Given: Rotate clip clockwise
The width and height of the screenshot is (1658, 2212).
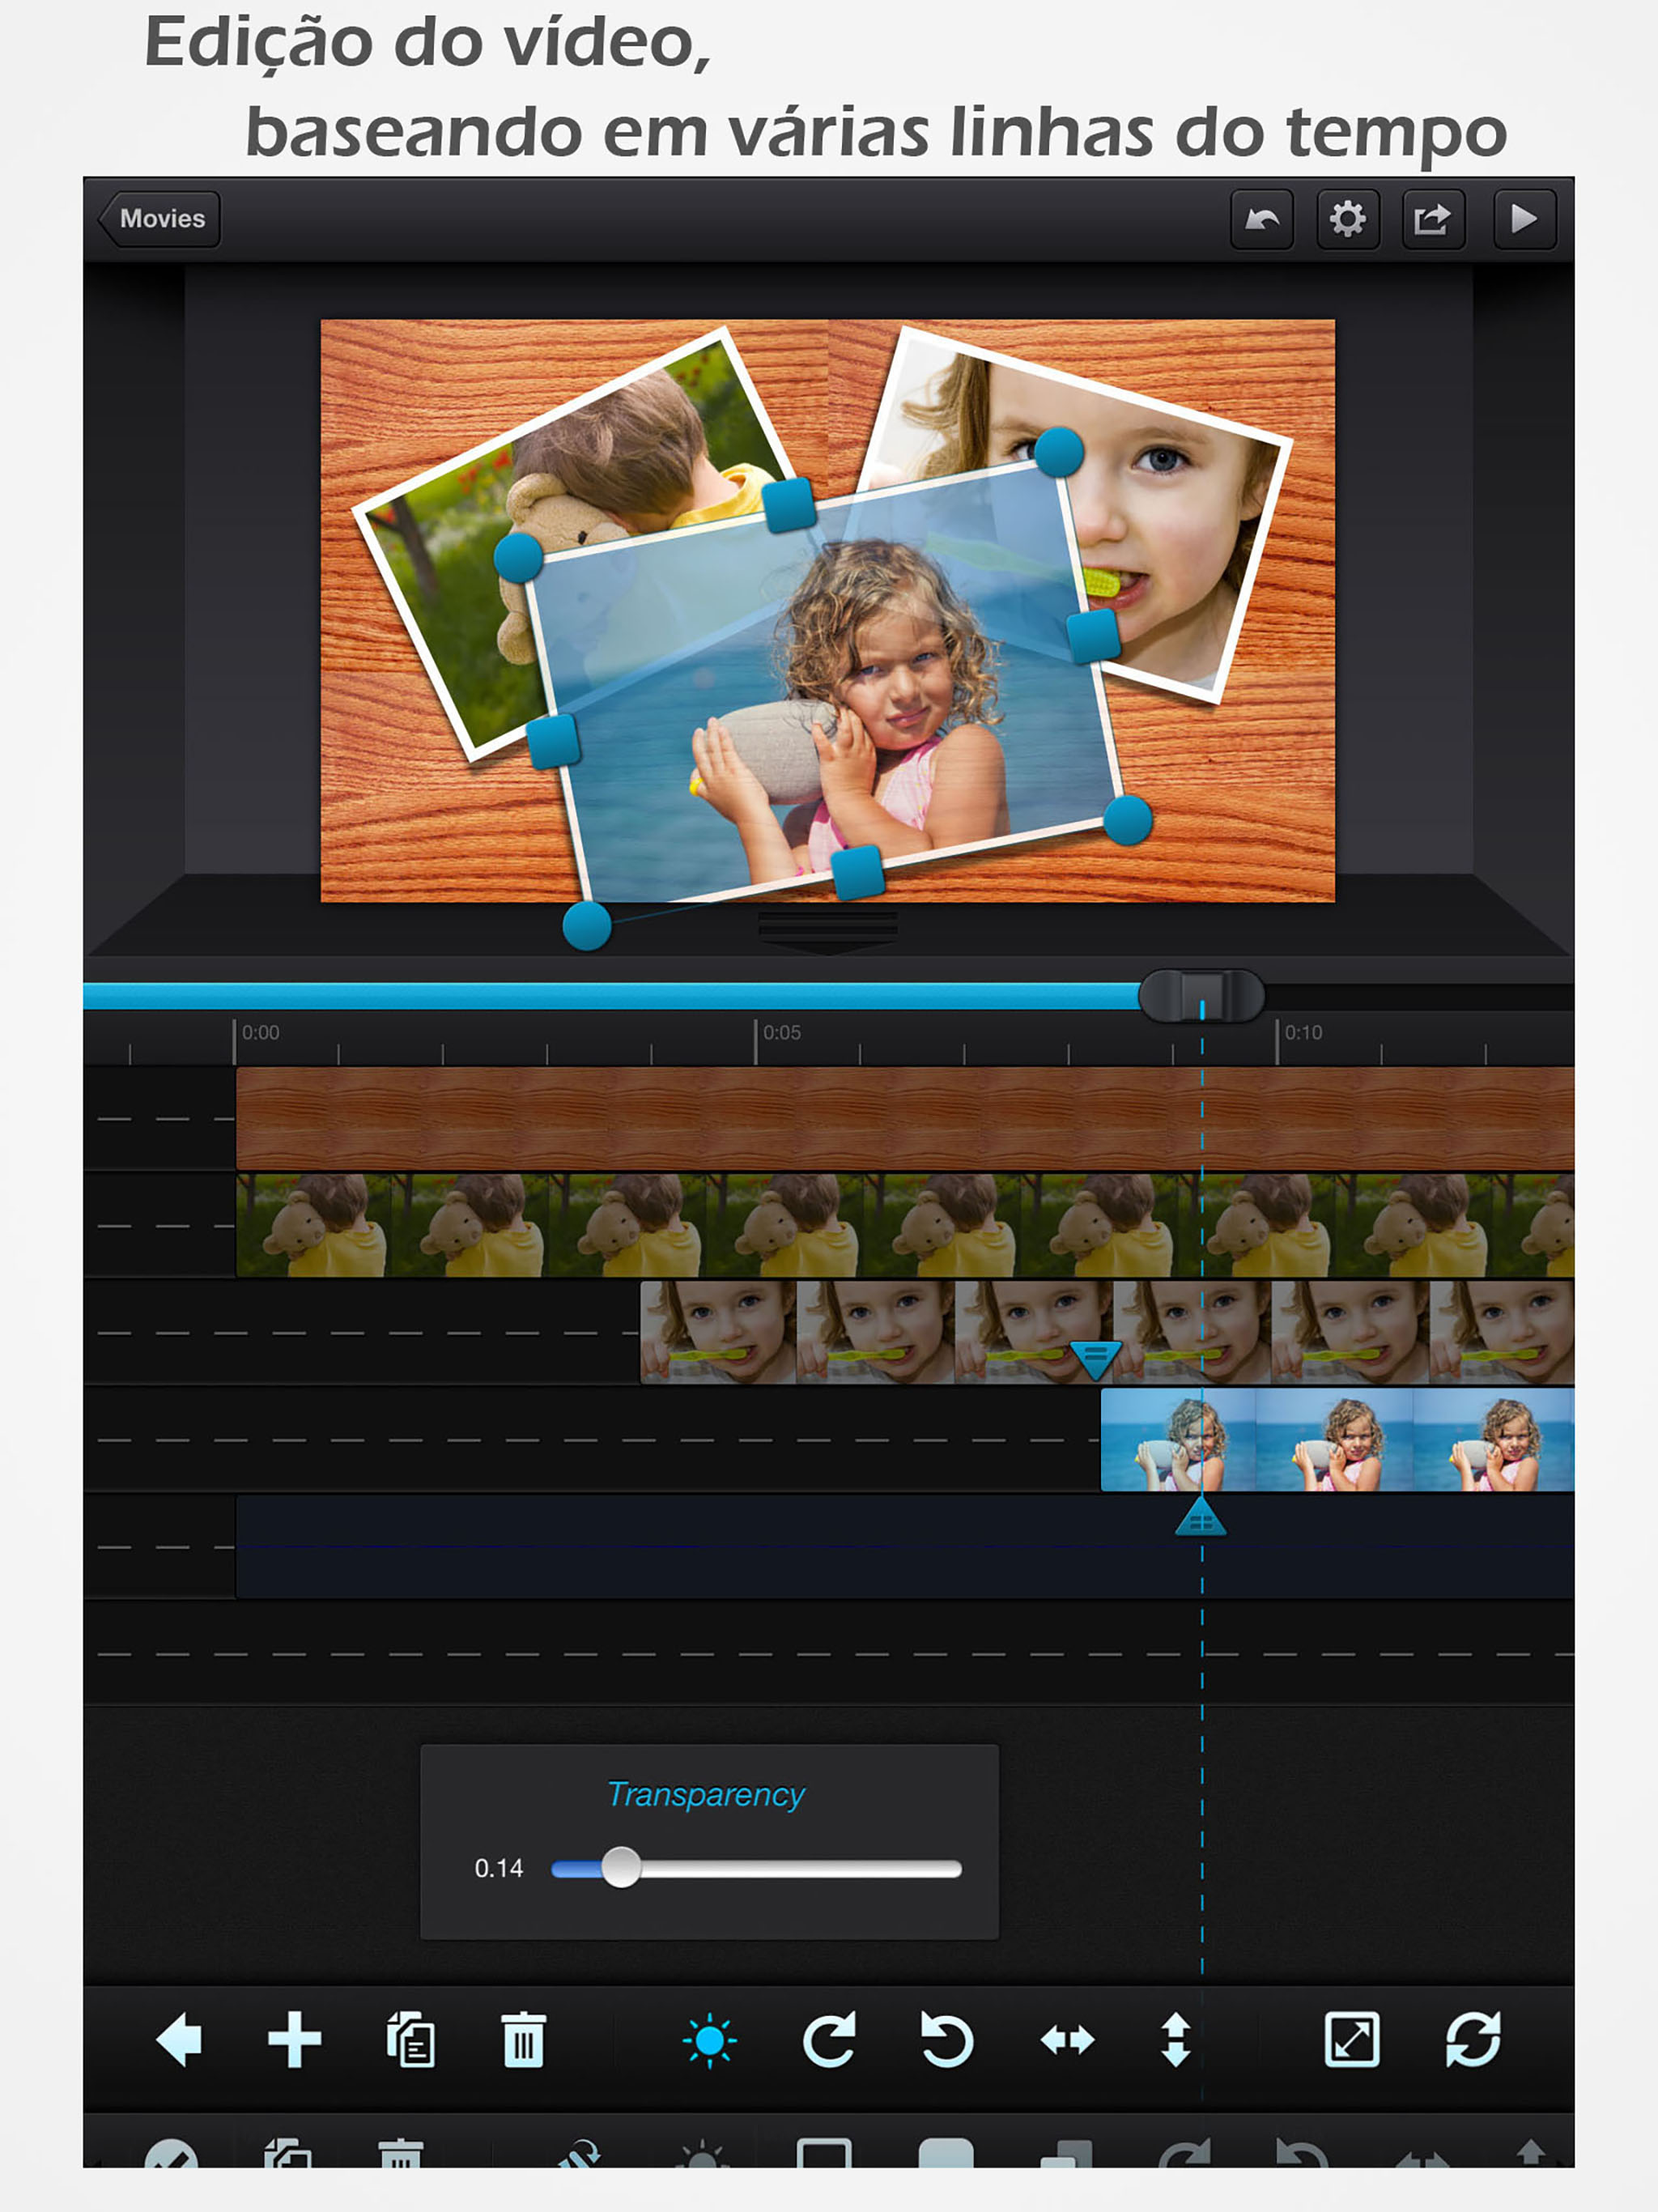Looking at the screenshot, I should pyautogui.click(x=829, y=2039).
